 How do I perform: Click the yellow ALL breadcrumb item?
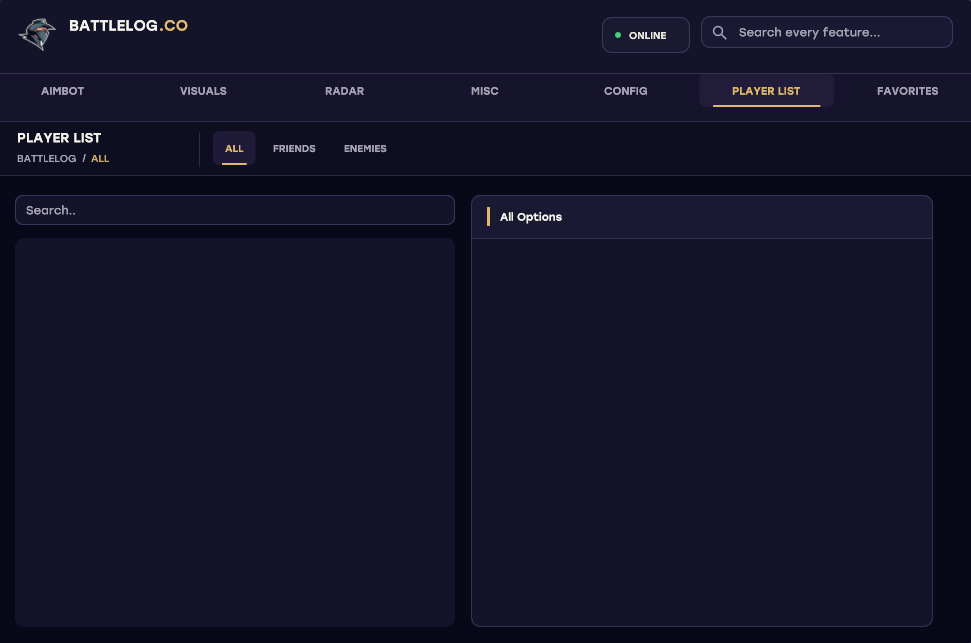(100, 159)
